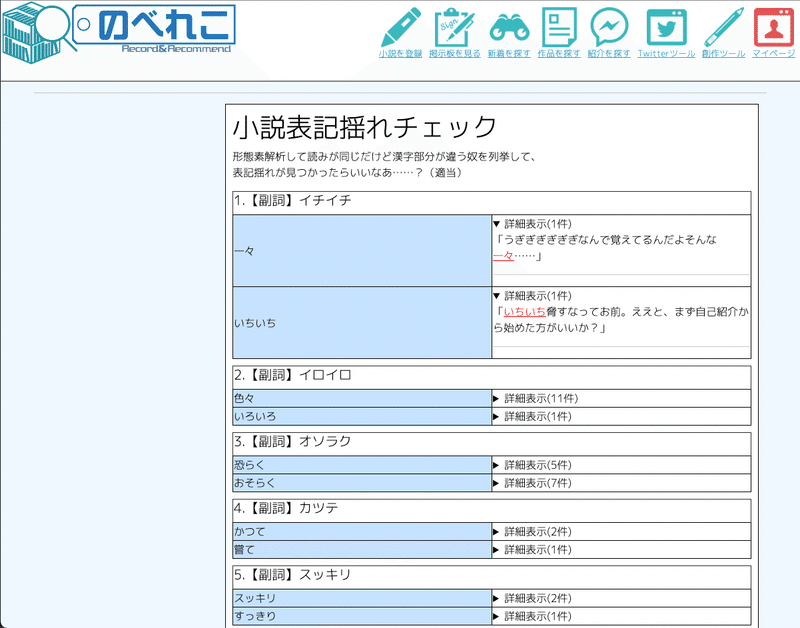The height and width of the screenshot is (628, 800).
Task: Click the pen icon for 小説を登録
Action: click(x=401, y=27)
